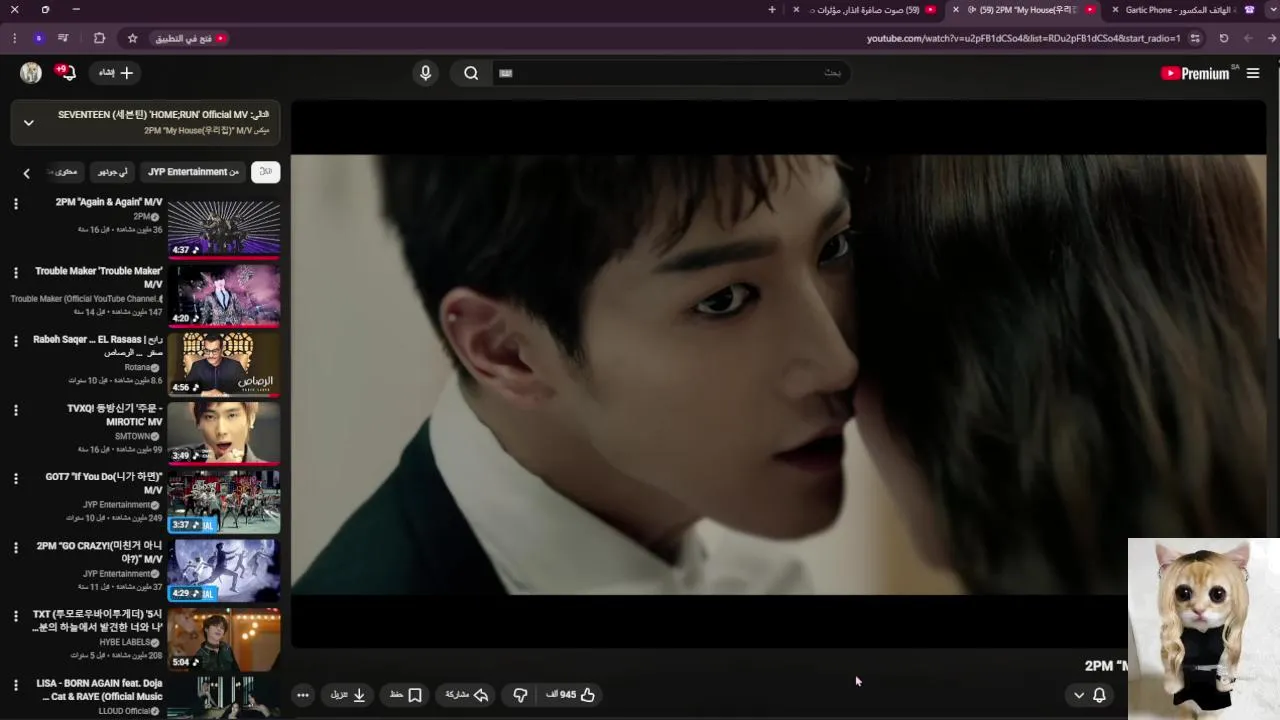Click the youtube.com address bar URL
1280x720 pixels.
click(1023, 38)
